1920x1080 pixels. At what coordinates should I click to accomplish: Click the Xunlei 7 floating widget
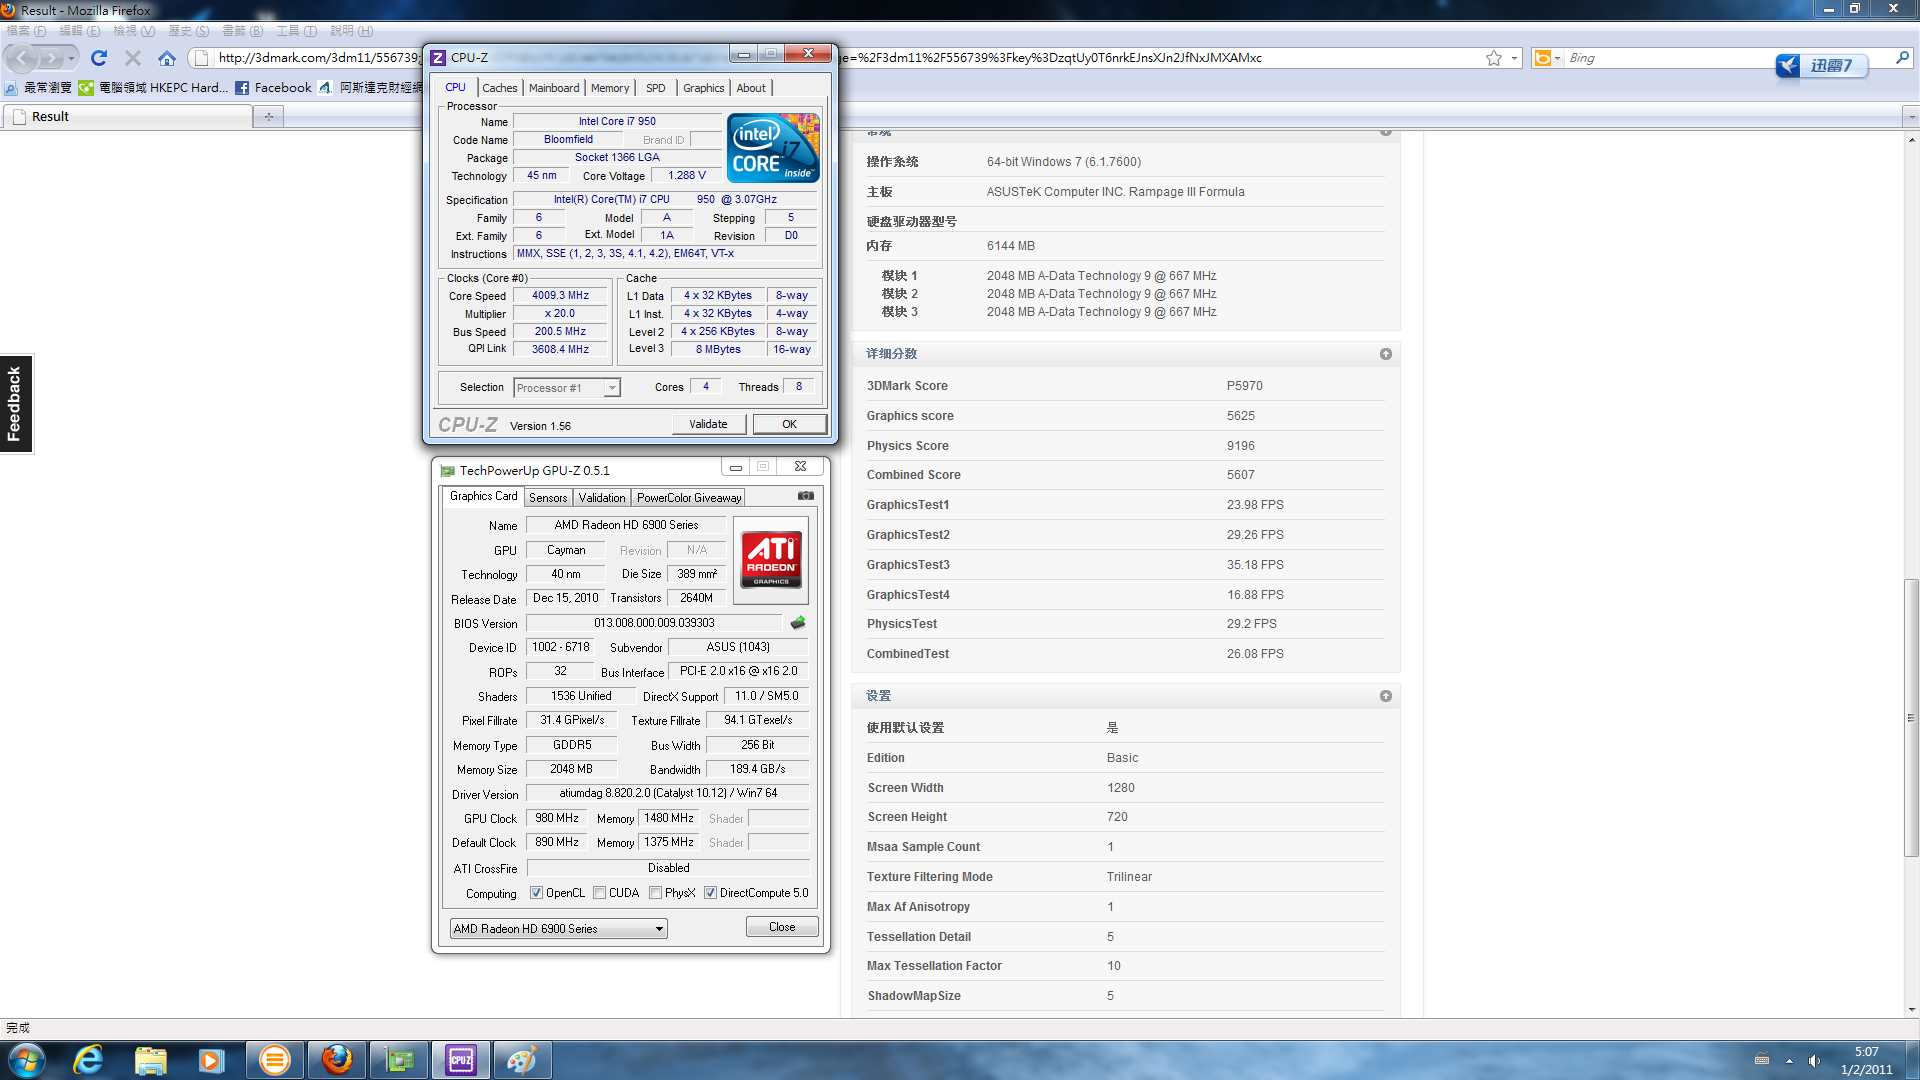click(1821, 66)
